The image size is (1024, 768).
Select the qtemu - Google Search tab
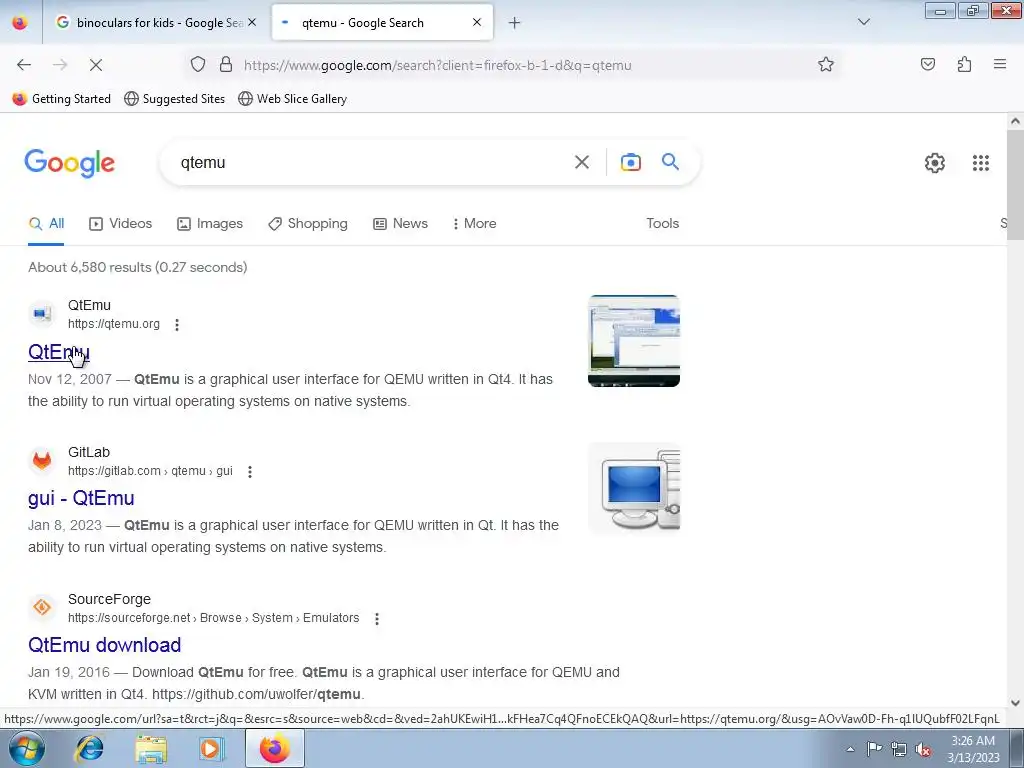[382, 22]
